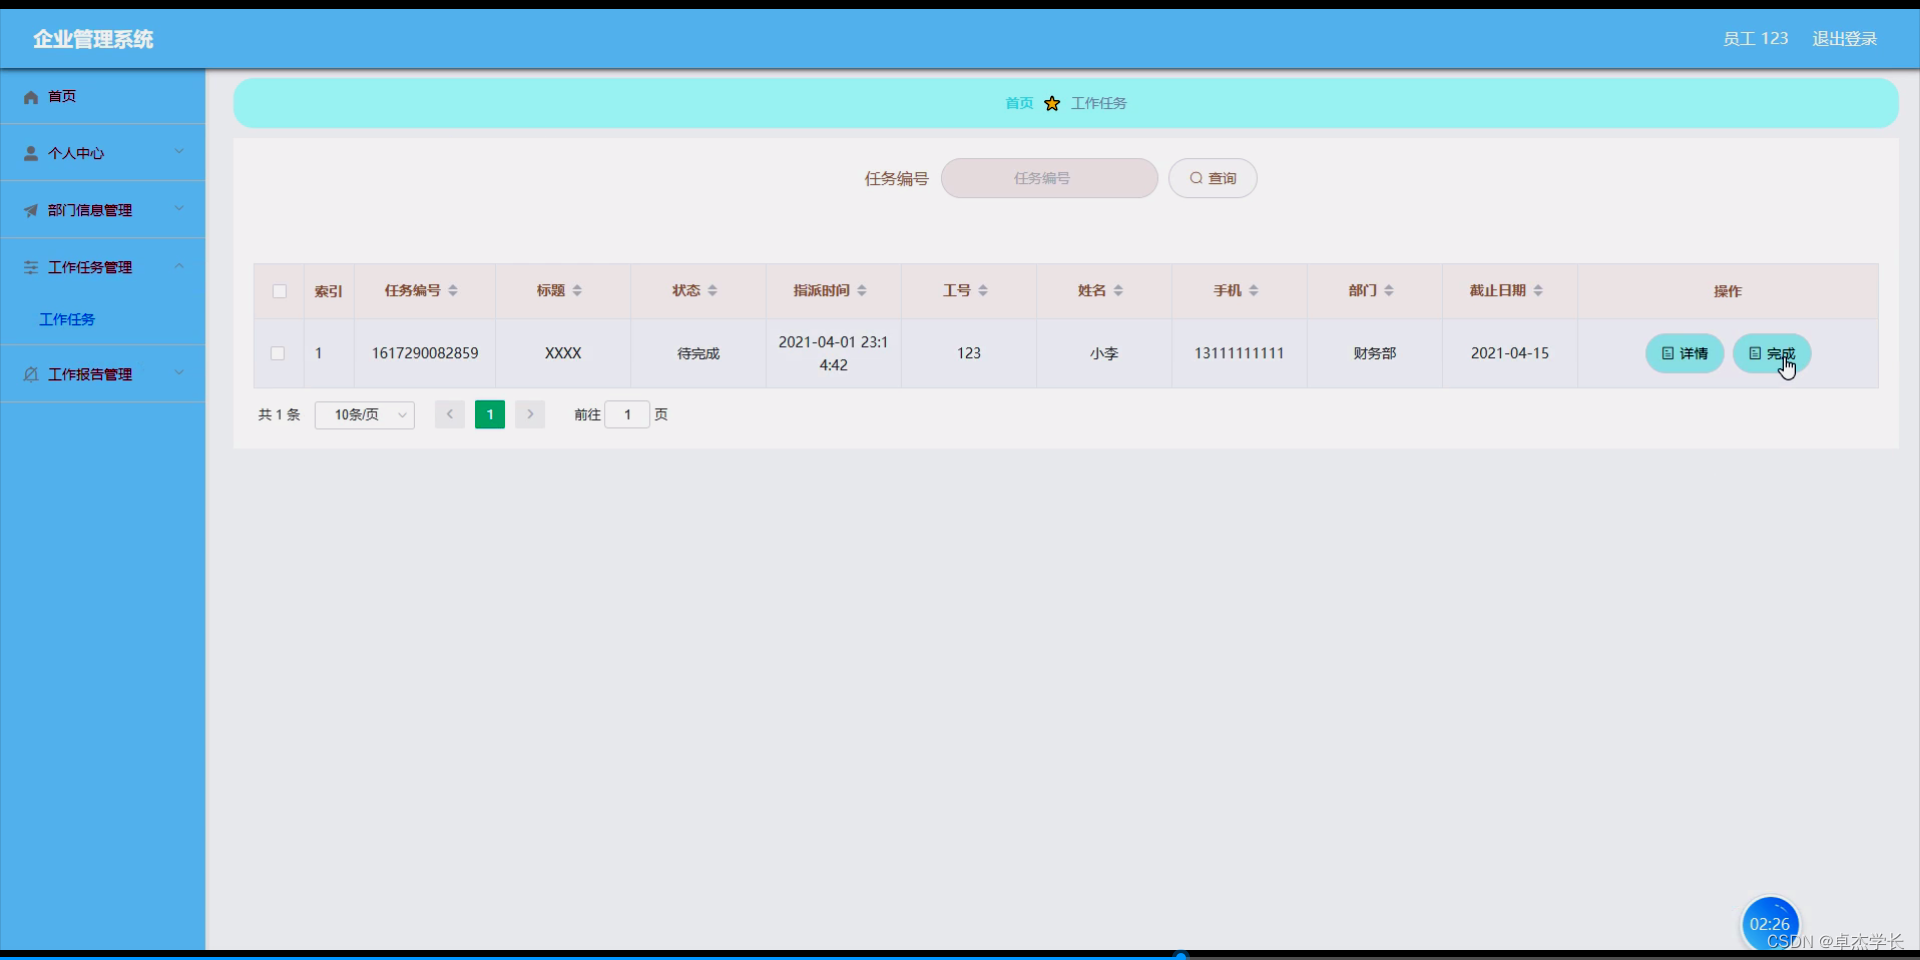The image size is (1920, 960).
Task: Open the 10条/页 page size dropdown
Action: click(x=364, y=414)
